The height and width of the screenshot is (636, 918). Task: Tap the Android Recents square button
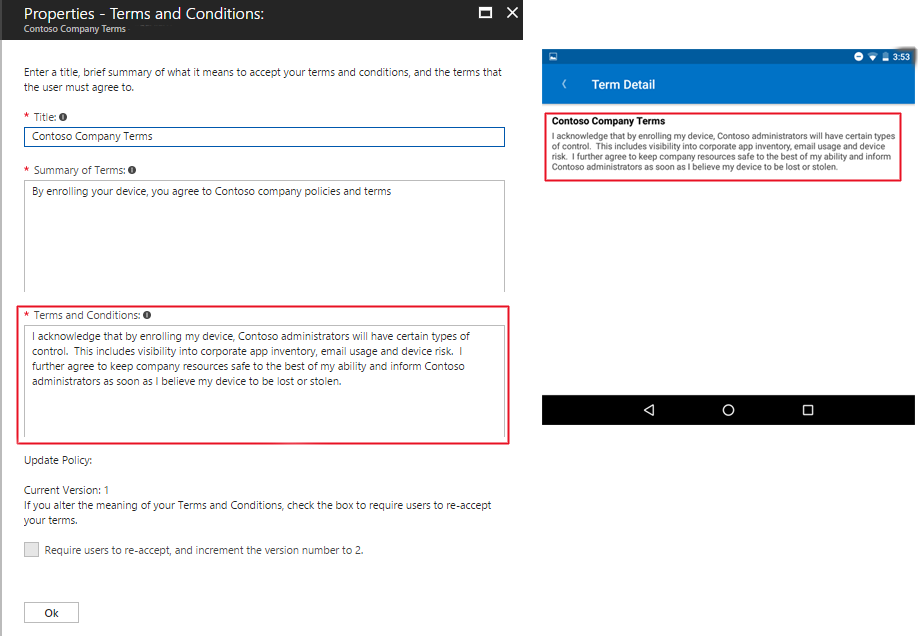coord(807,410)
